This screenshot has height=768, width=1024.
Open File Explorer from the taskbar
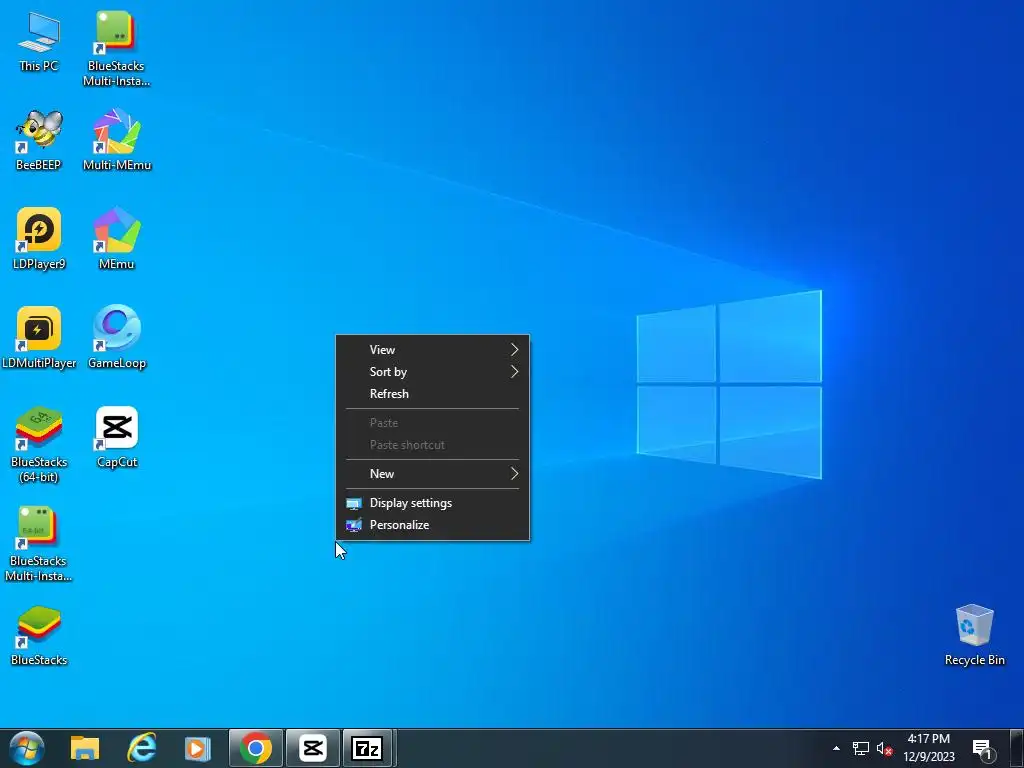click(x=85, y=748)
